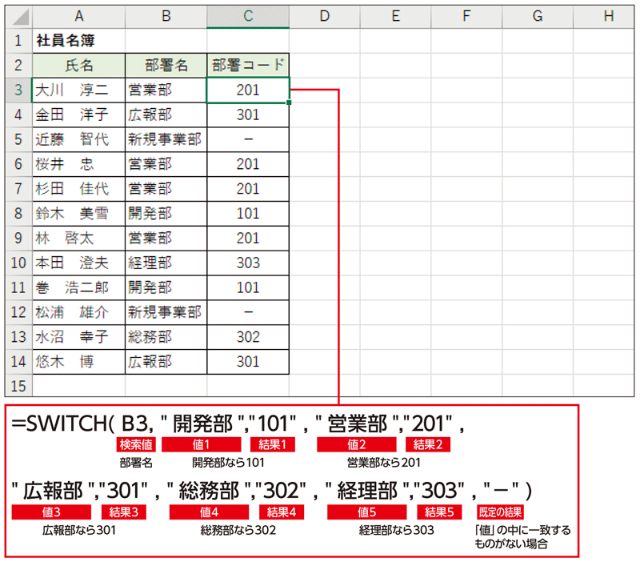
Task: Select row header 8
Action: (x=16, y=213)
